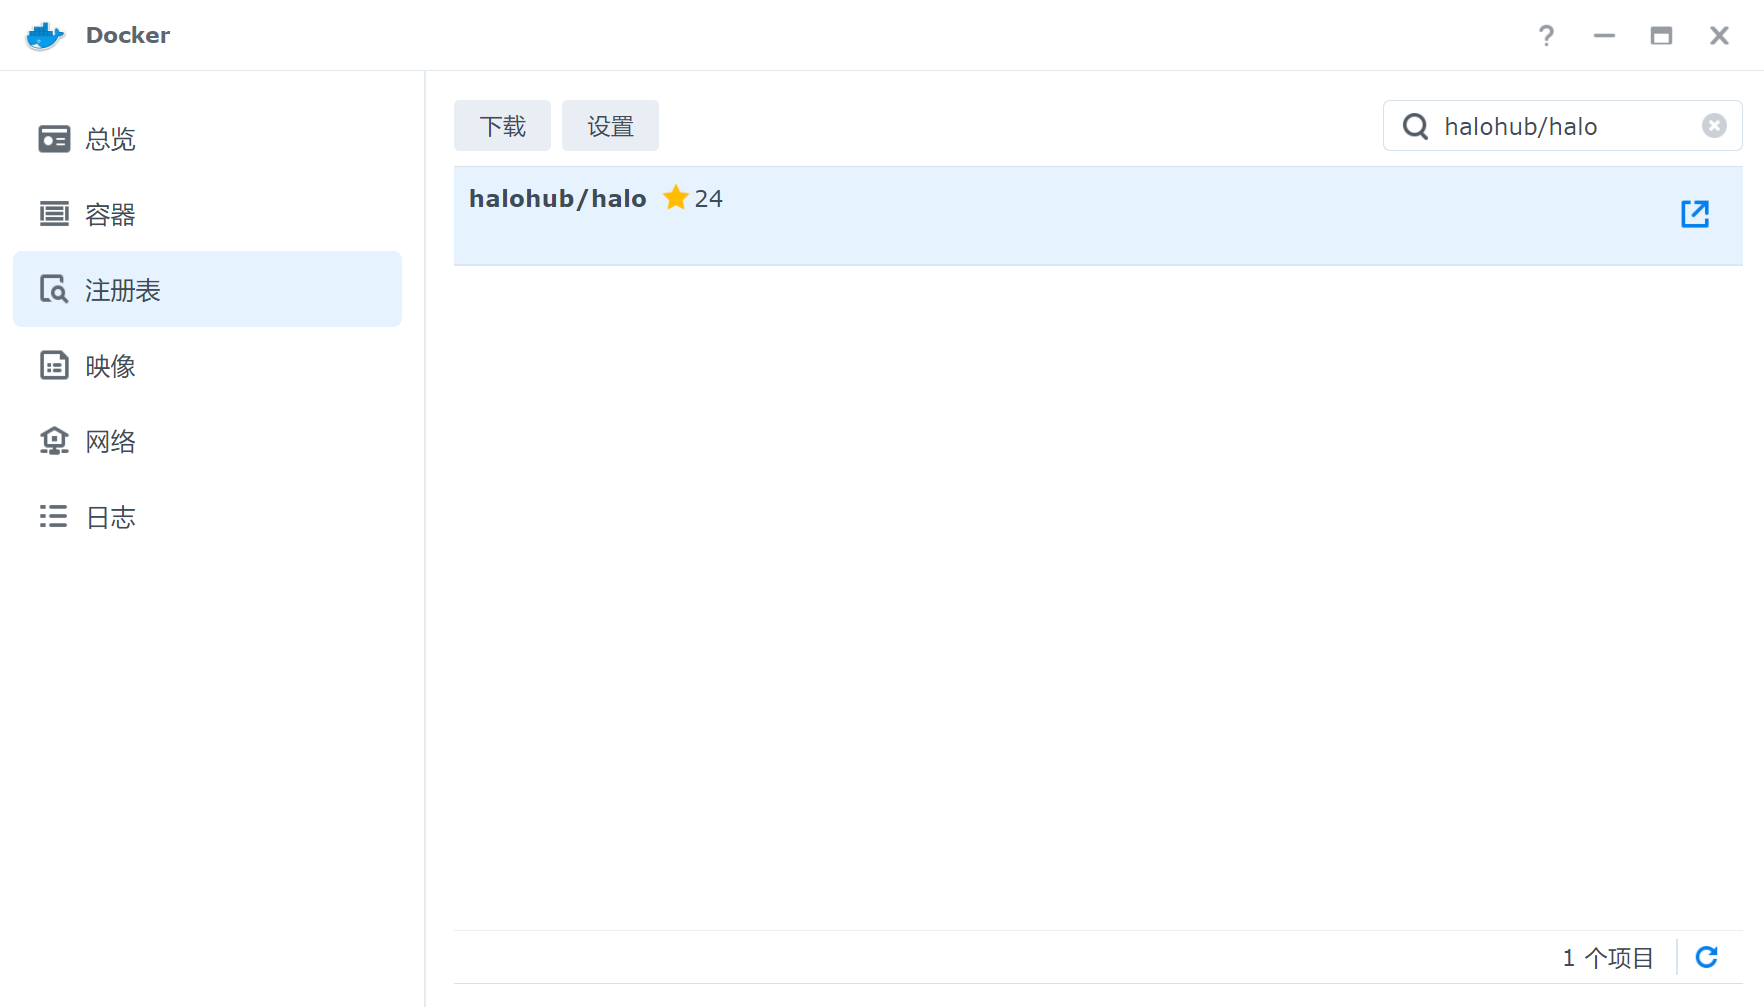Open the 映像 images section
The width and height of the screenshot is (1764, 1007).
(x=207, y=365)
